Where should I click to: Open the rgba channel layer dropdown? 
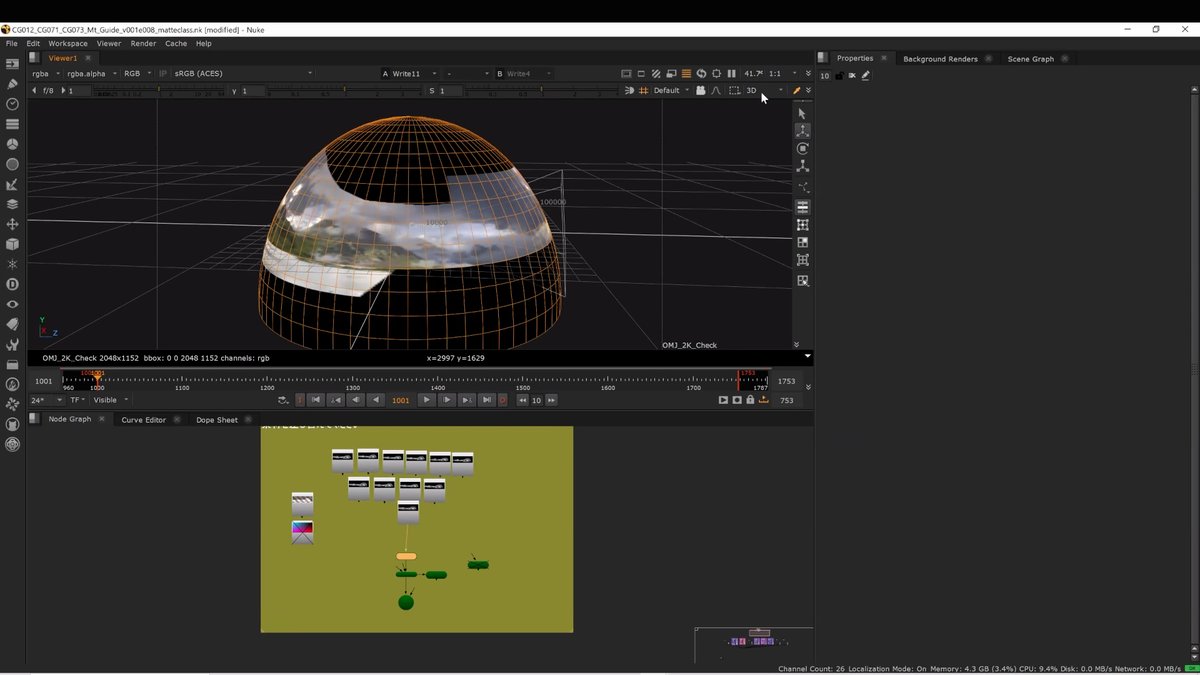pyautogui.click(x=45, y=73)
